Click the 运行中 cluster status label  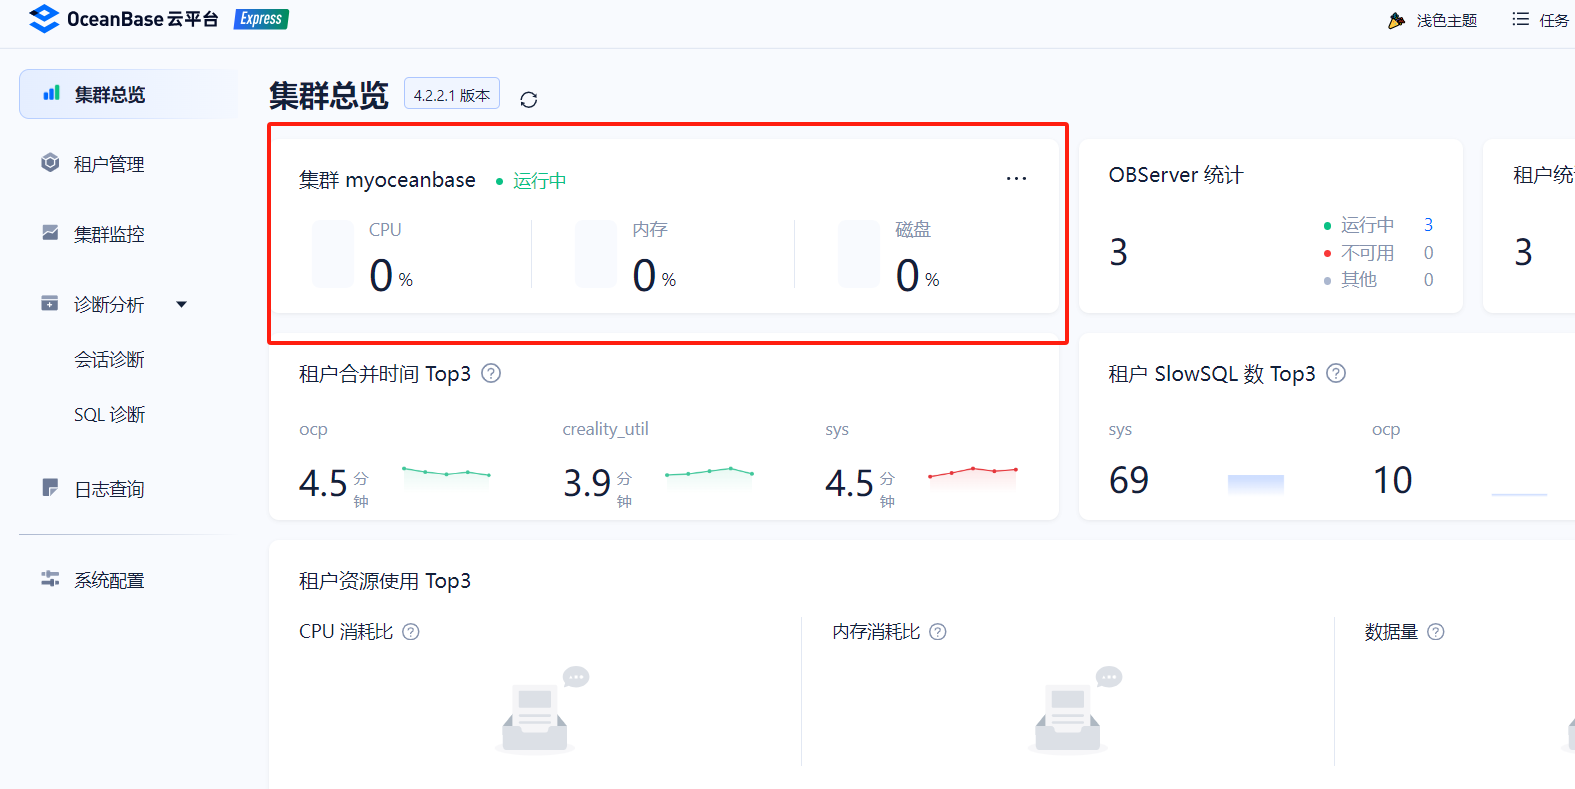click(539, 181)
